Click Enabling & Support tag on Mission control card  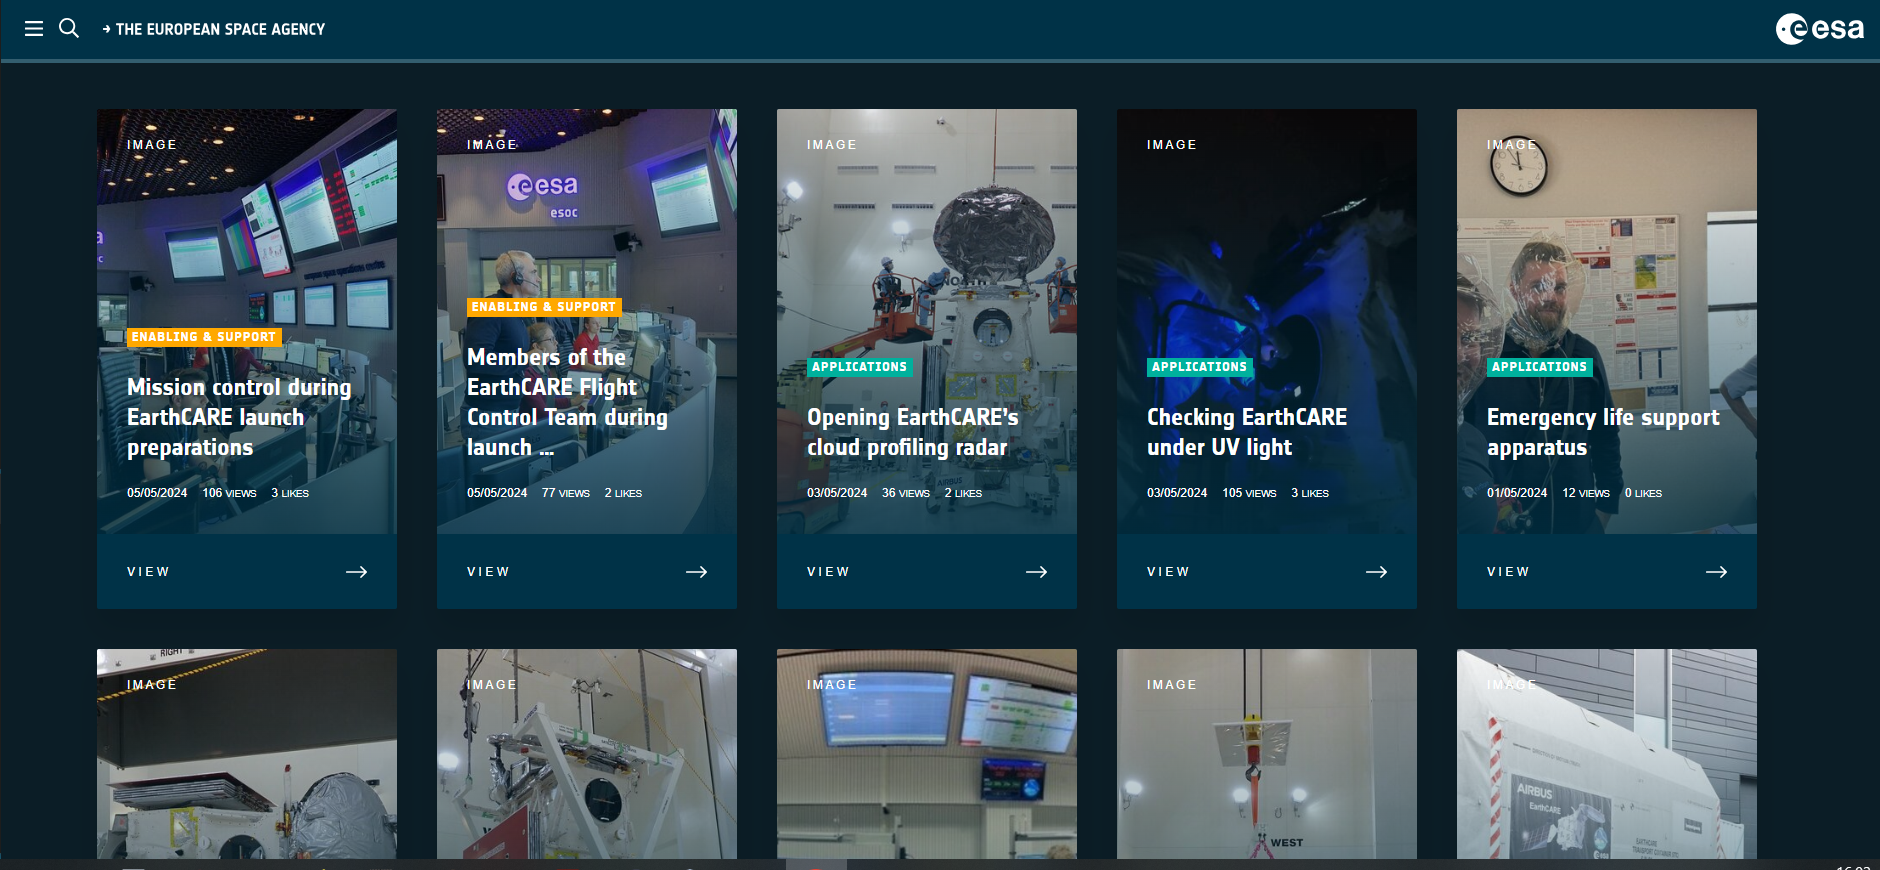click(x=204, y=337)
